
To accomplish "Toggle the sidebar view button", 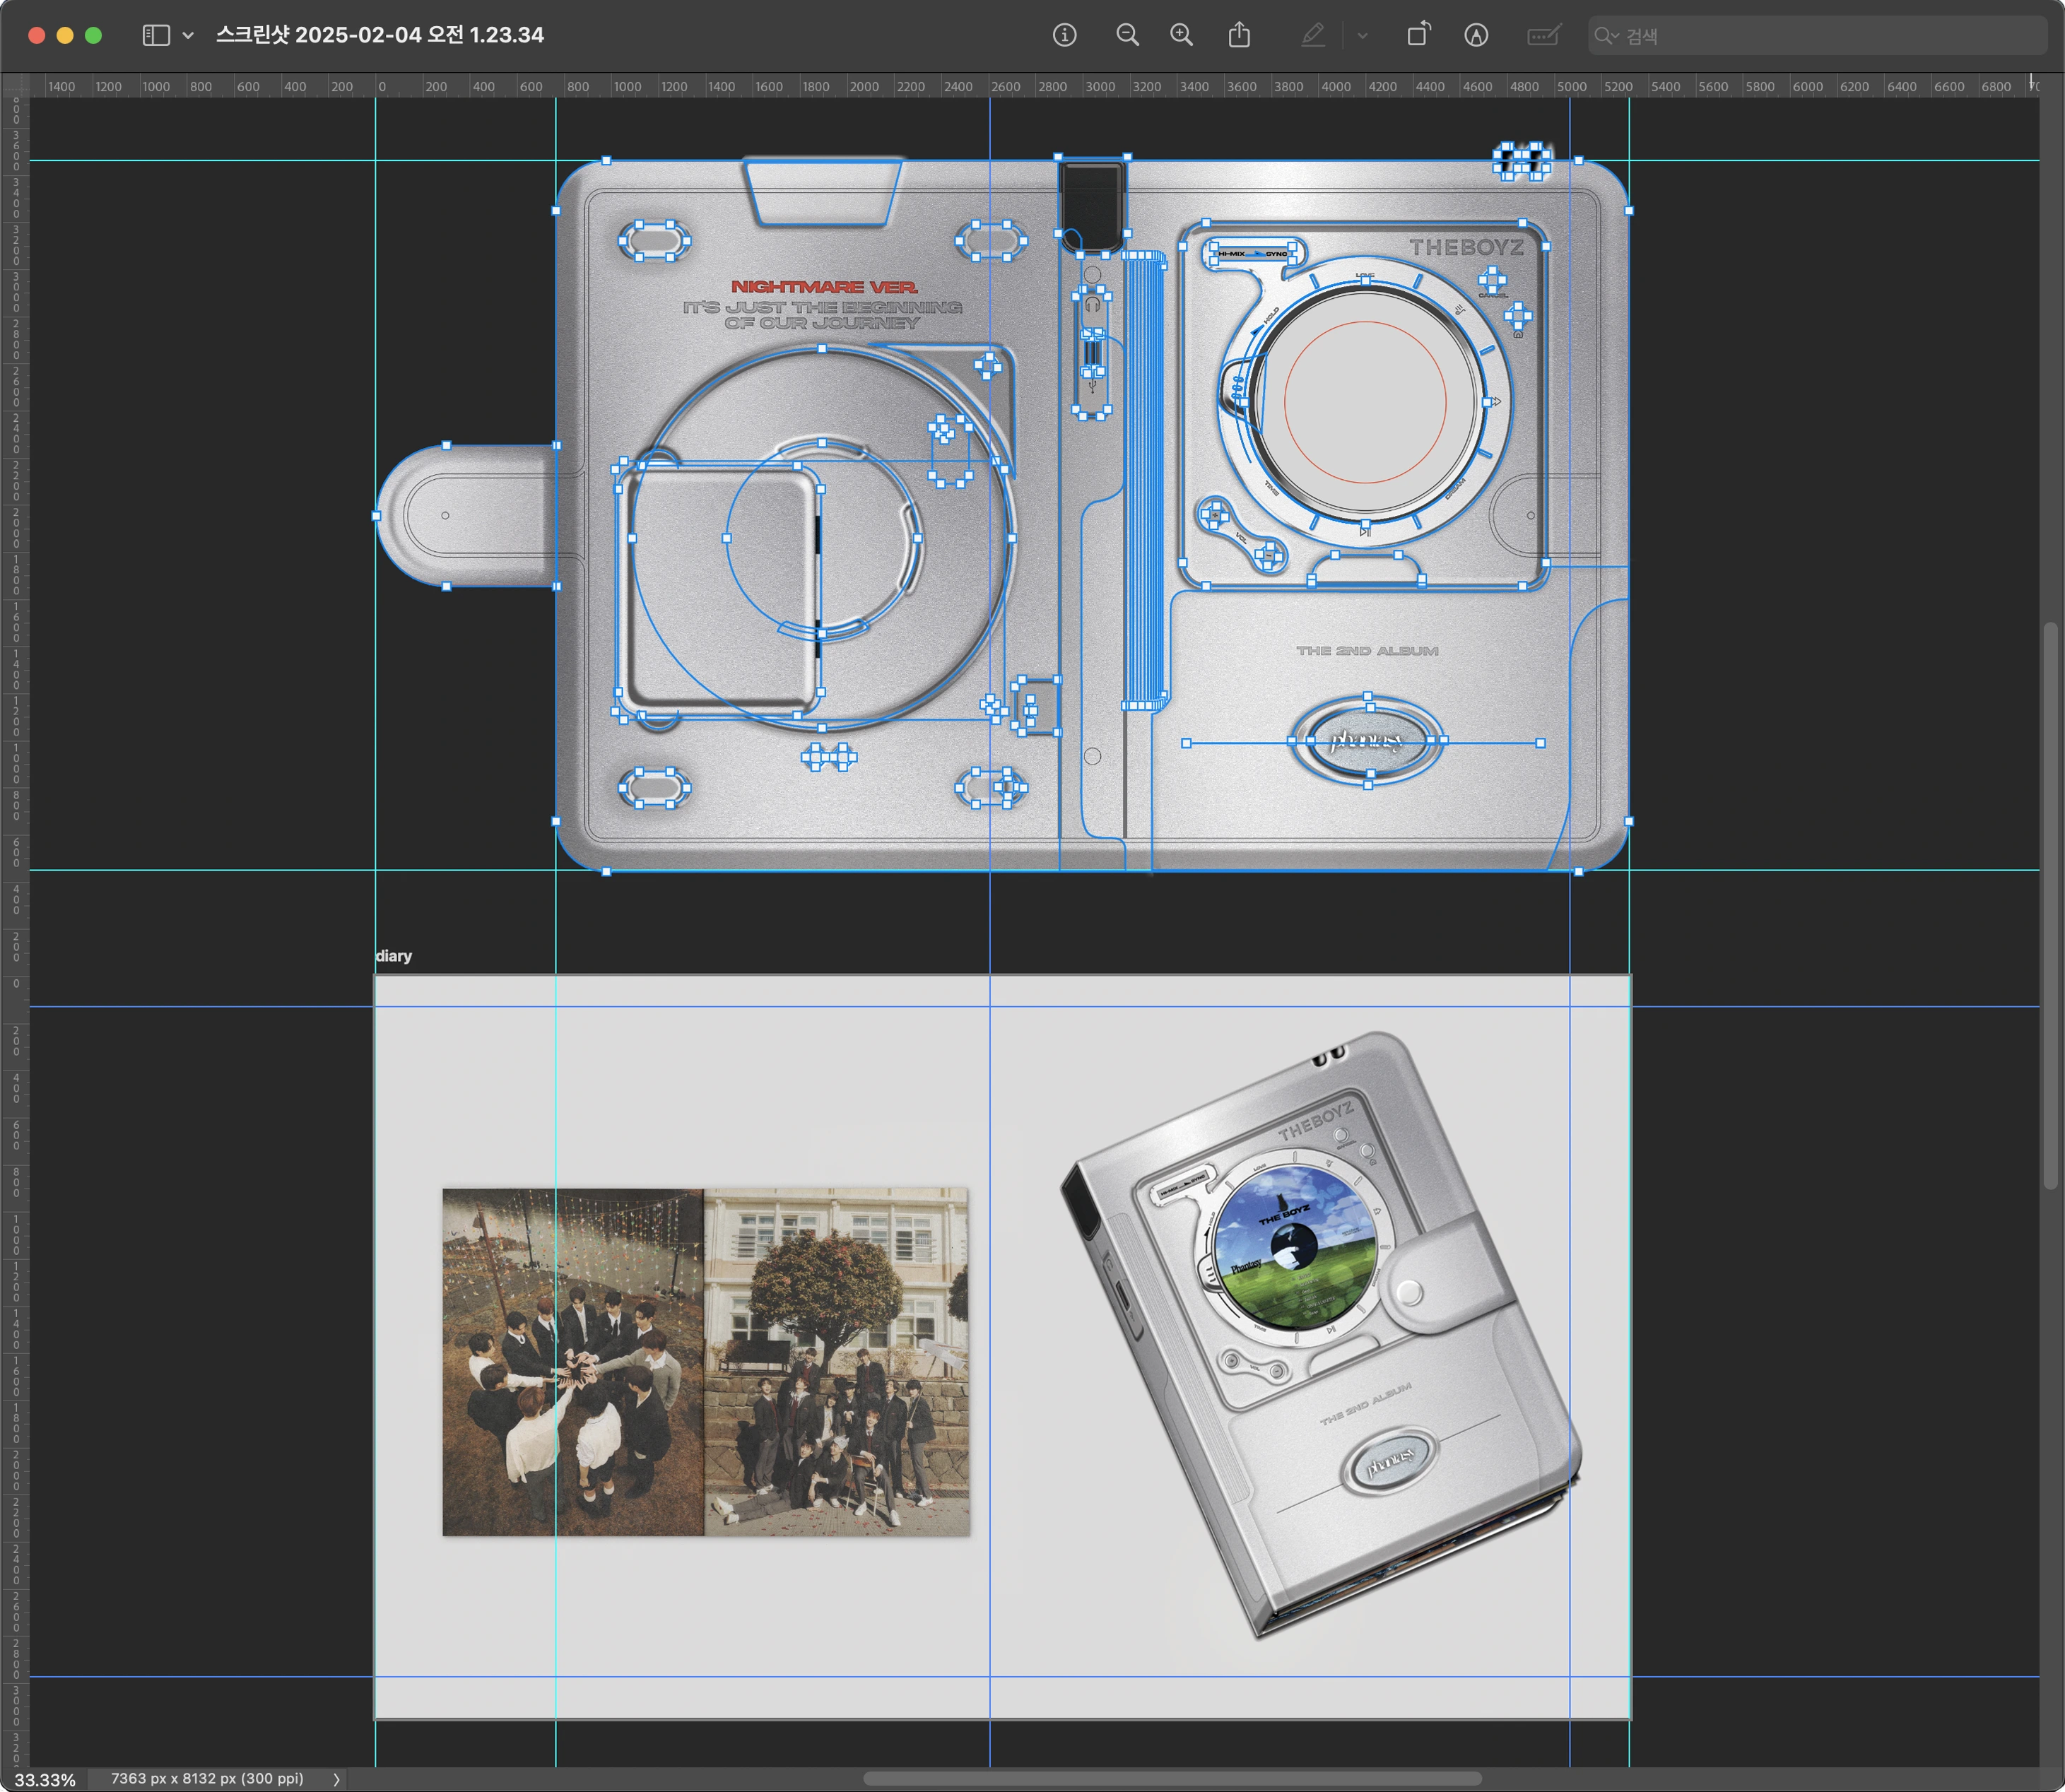I will (x=156, y=36).
